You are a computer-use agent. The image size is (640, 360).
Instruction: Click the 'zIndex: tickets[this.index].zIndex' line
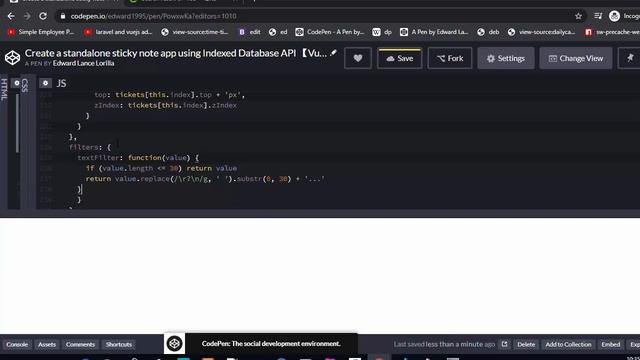pyautogui.click(x=165, y=105)
